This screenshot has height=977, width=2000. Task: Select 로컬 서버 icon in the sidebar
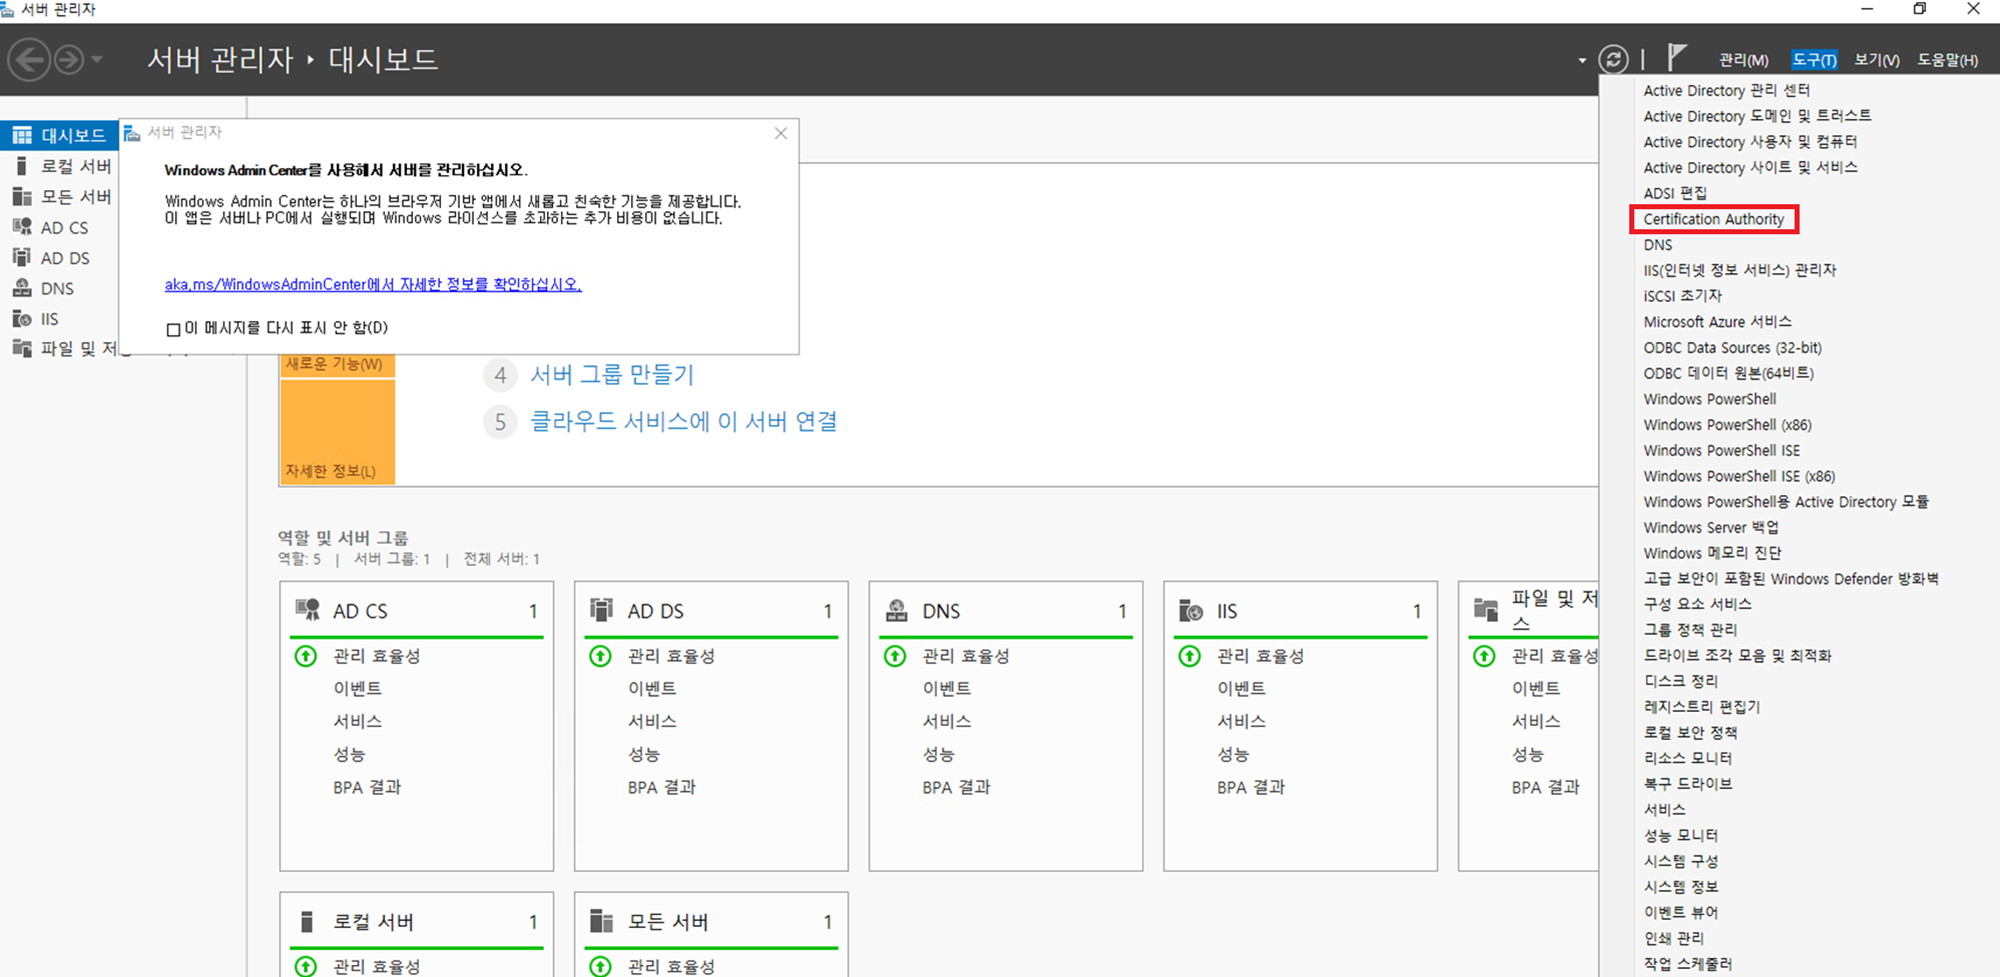coord(22,166)
